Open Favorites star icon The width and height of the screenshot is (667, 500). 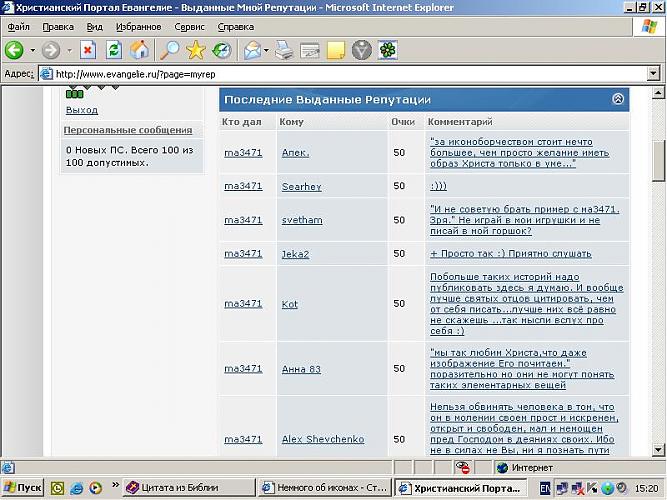pyautogui.click(x=196, y=49)
